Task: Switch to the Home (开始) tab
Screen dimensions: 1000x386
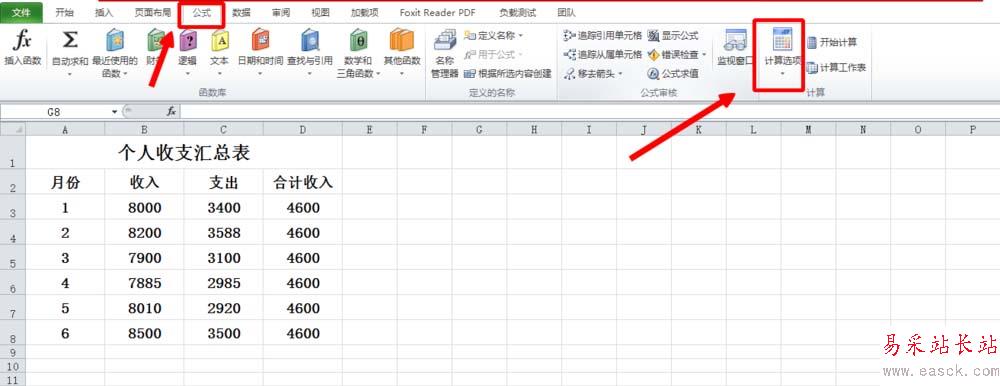Action: (64, 12)
